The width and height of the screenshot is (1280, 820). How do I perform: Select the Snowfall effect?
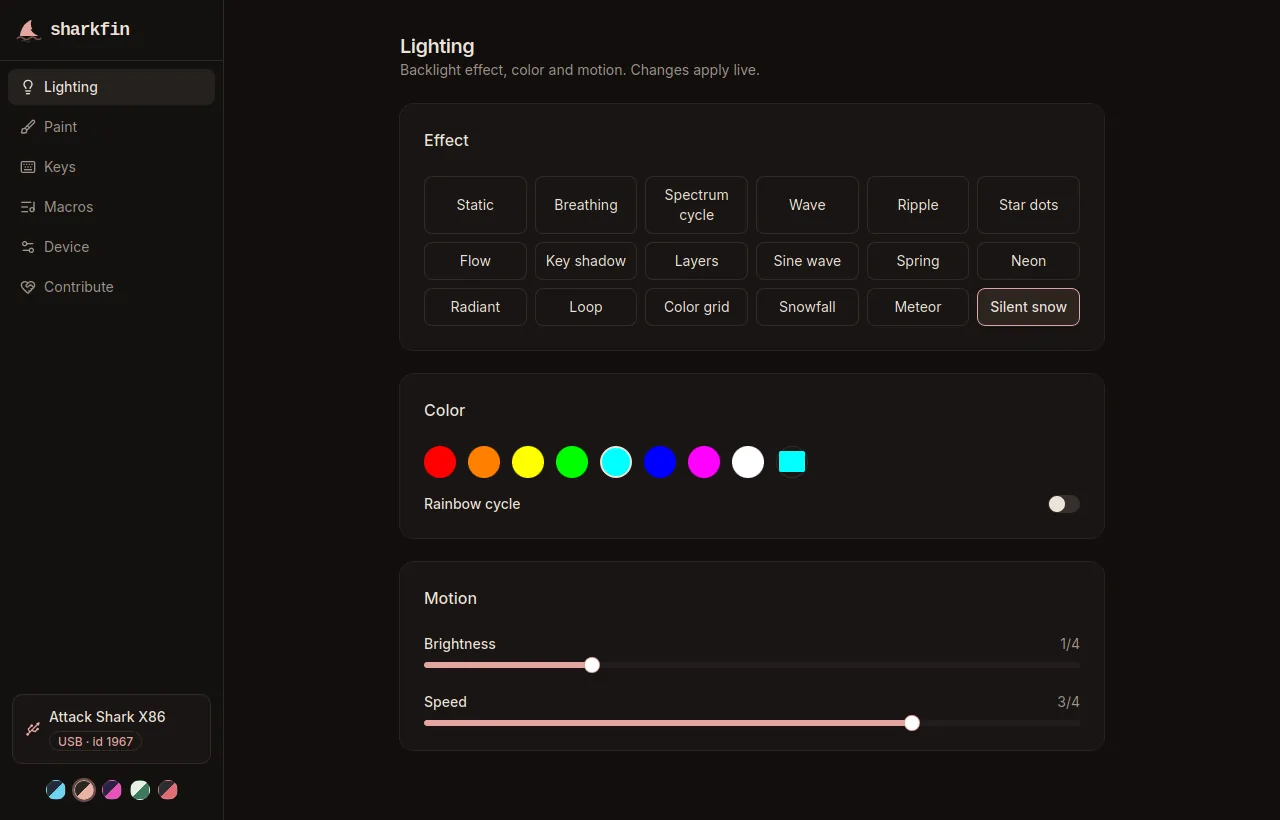[807, 307]
